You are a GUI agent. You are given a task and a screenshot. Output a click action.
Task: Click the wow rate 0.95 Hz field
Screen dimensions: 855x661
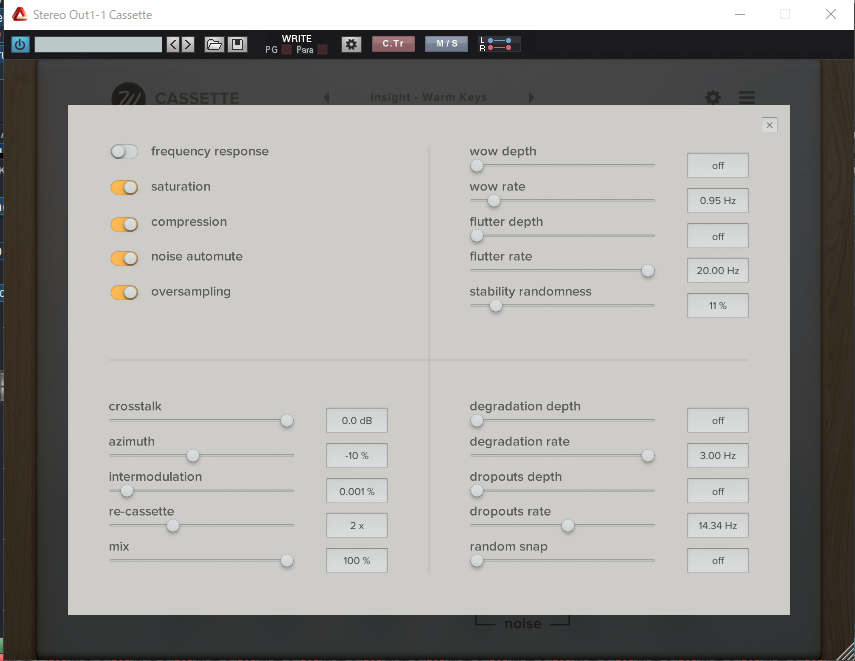click(718, 201)
